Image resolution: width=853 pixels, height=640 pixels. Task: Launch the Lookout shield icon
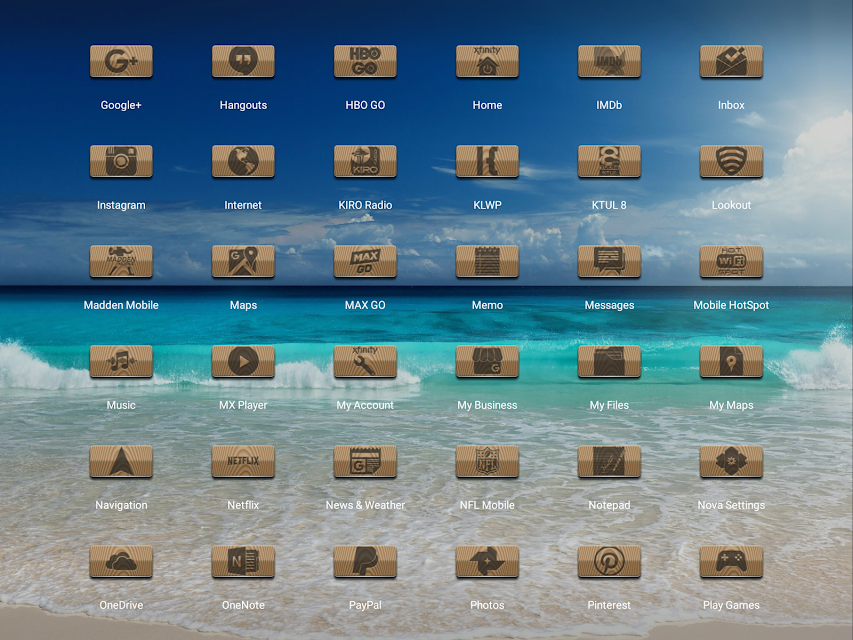point(731,161)
